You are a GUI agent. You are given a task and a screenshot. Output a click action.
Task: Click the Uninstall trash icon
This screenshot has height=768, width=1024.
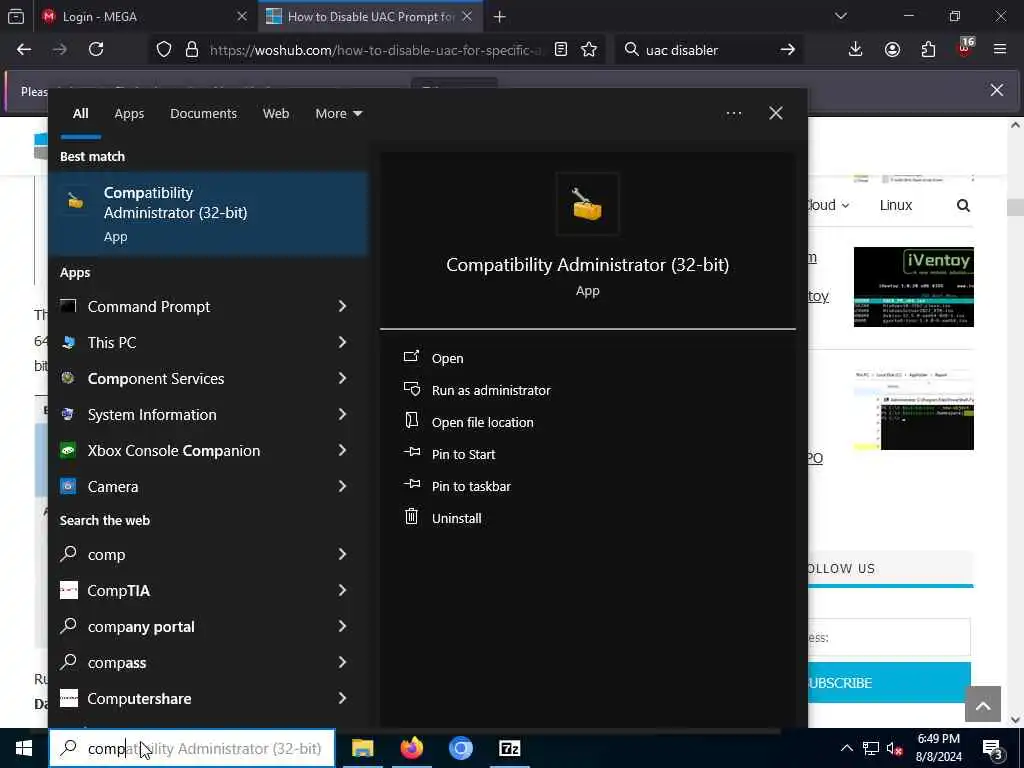(411, 517)
